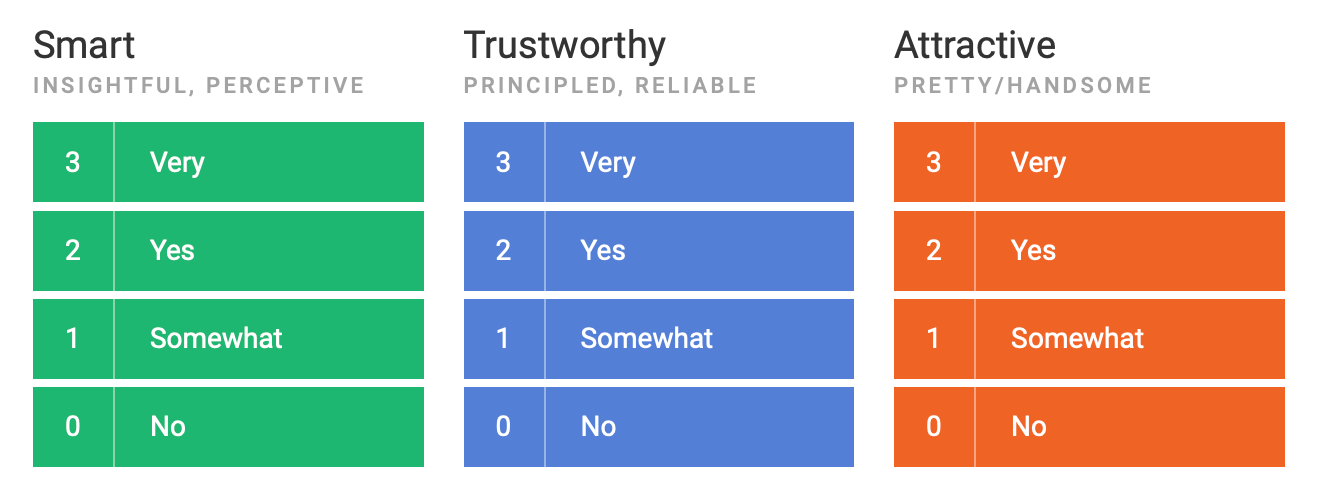Pick 'No' for Trustworthy
1332x496 pixels.
[659, 427]
